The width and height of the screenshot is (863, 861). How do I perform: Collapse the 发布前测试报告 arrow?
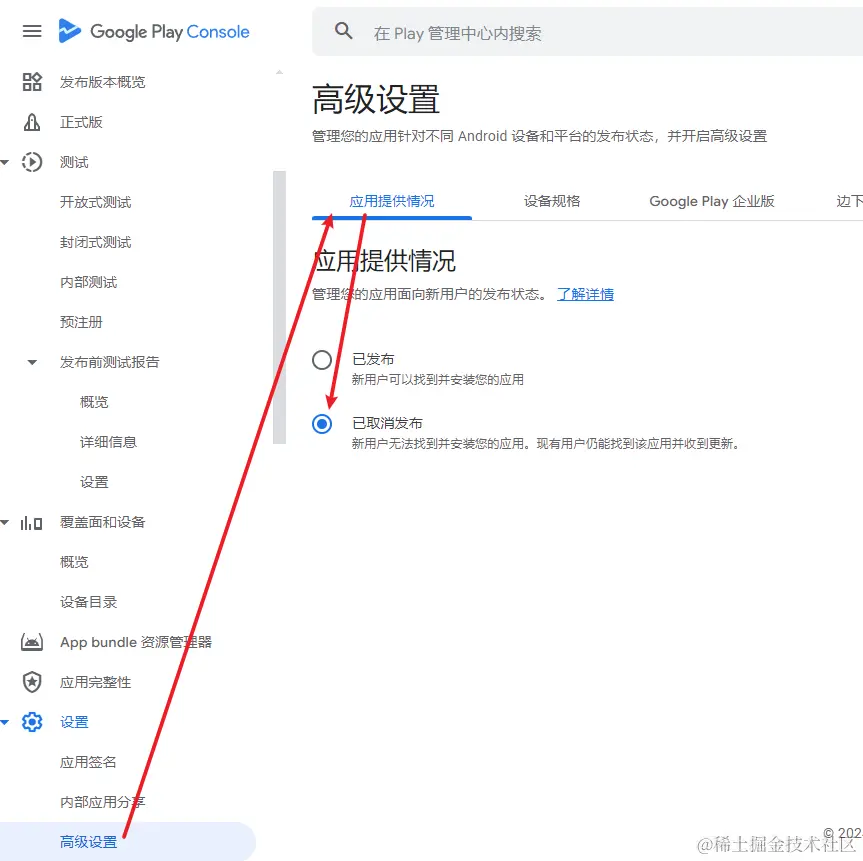pos(32,362)
